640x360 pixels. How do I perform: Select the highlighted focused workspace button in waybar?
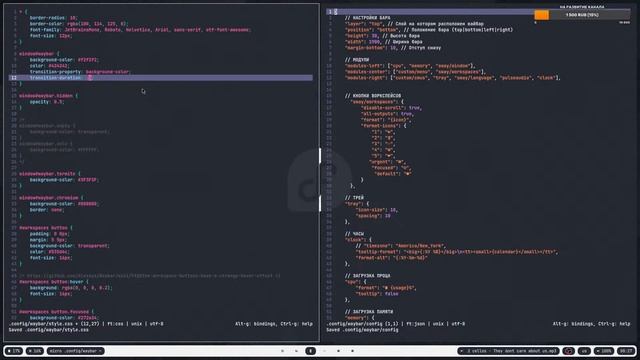310,351
